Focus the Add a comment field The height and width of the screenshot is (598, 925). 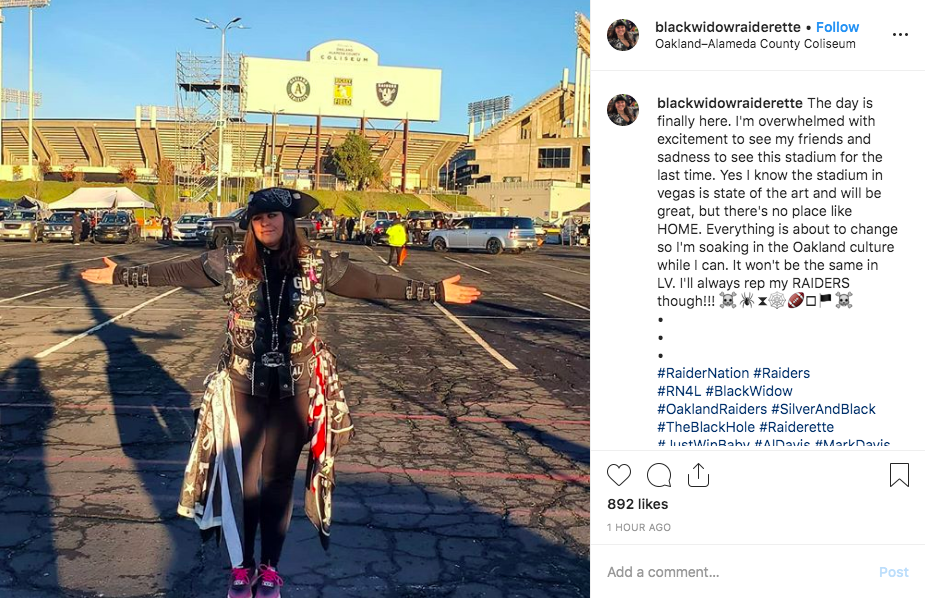pos(737,572)
